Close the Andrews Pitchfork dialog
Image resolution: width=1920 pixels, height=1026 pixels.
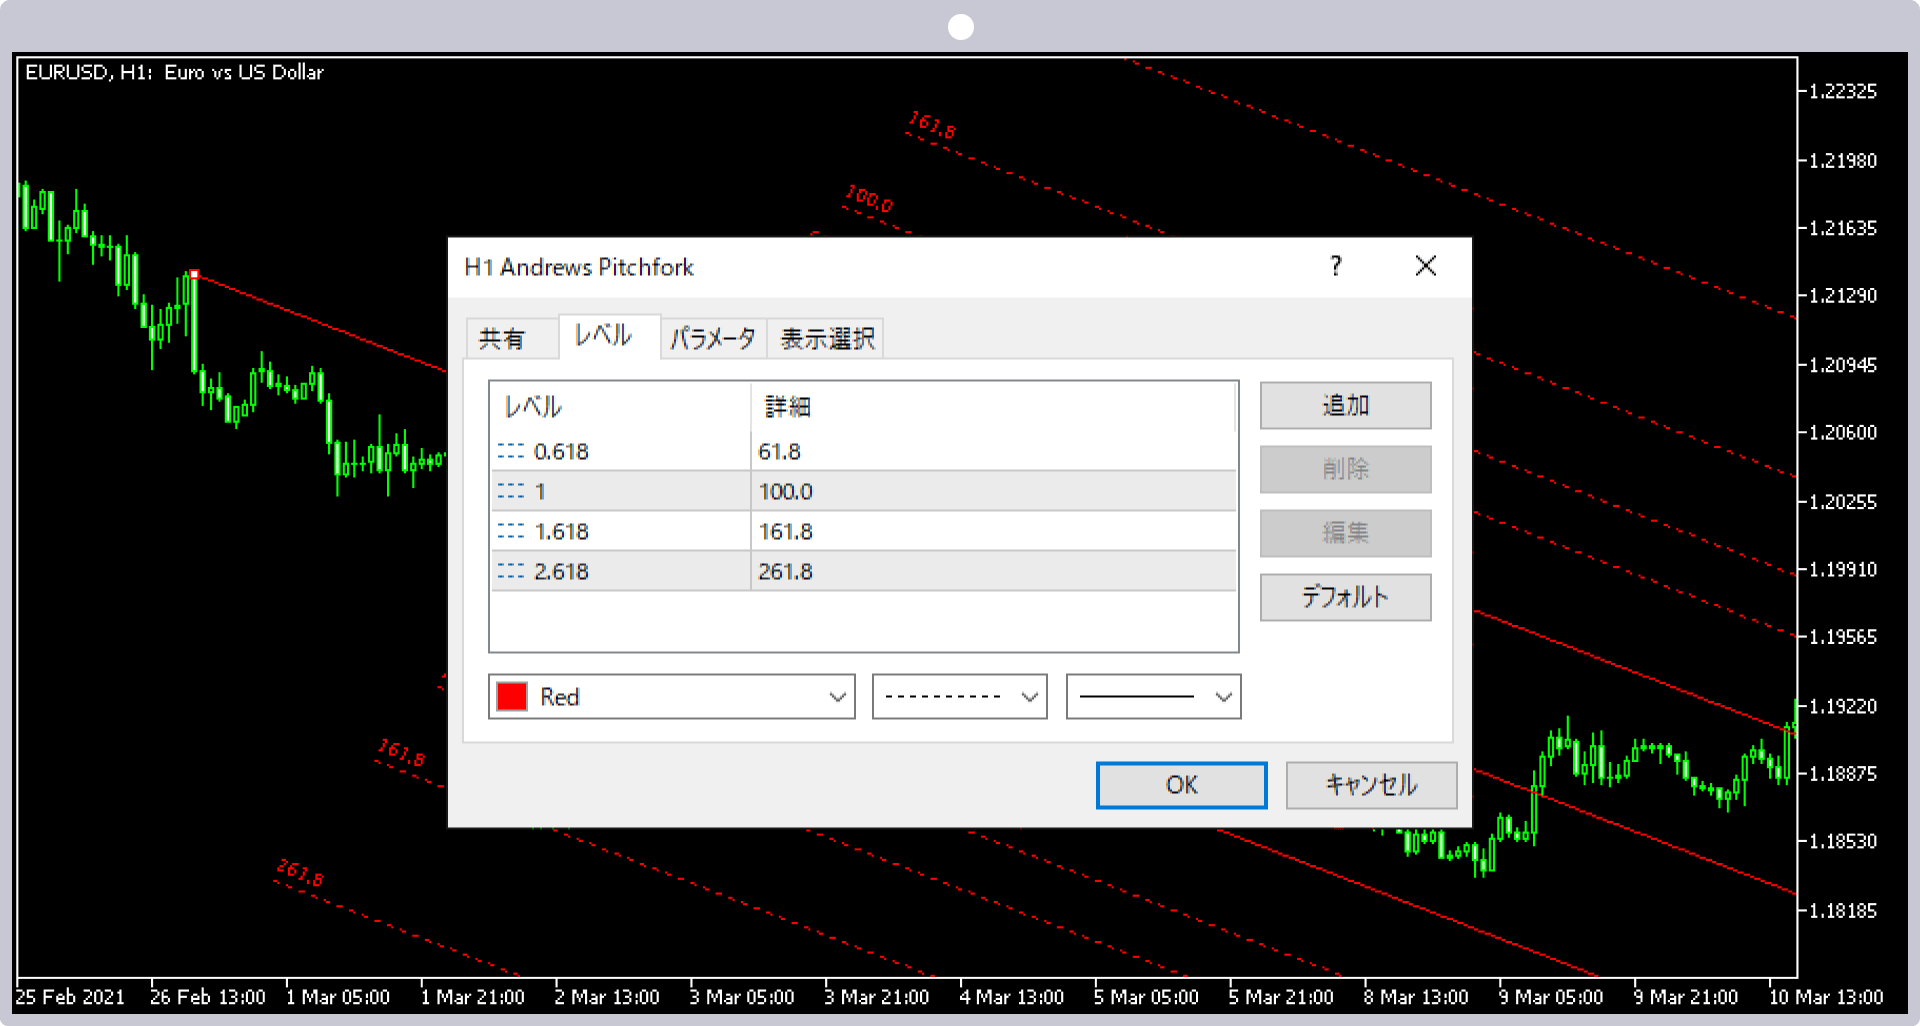tap(1426, 266)
